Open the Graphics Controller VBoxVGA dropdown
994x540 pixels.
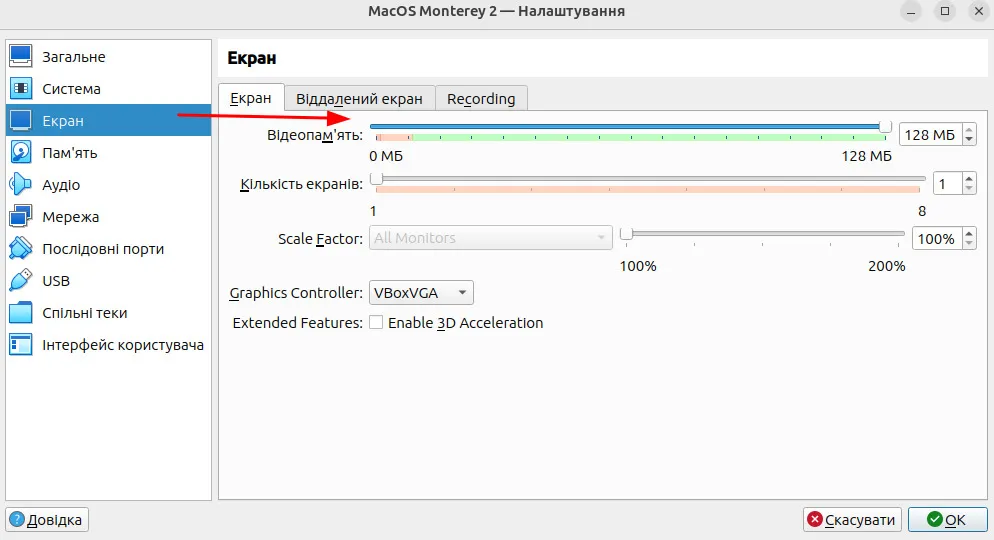(x=421, y=293)
